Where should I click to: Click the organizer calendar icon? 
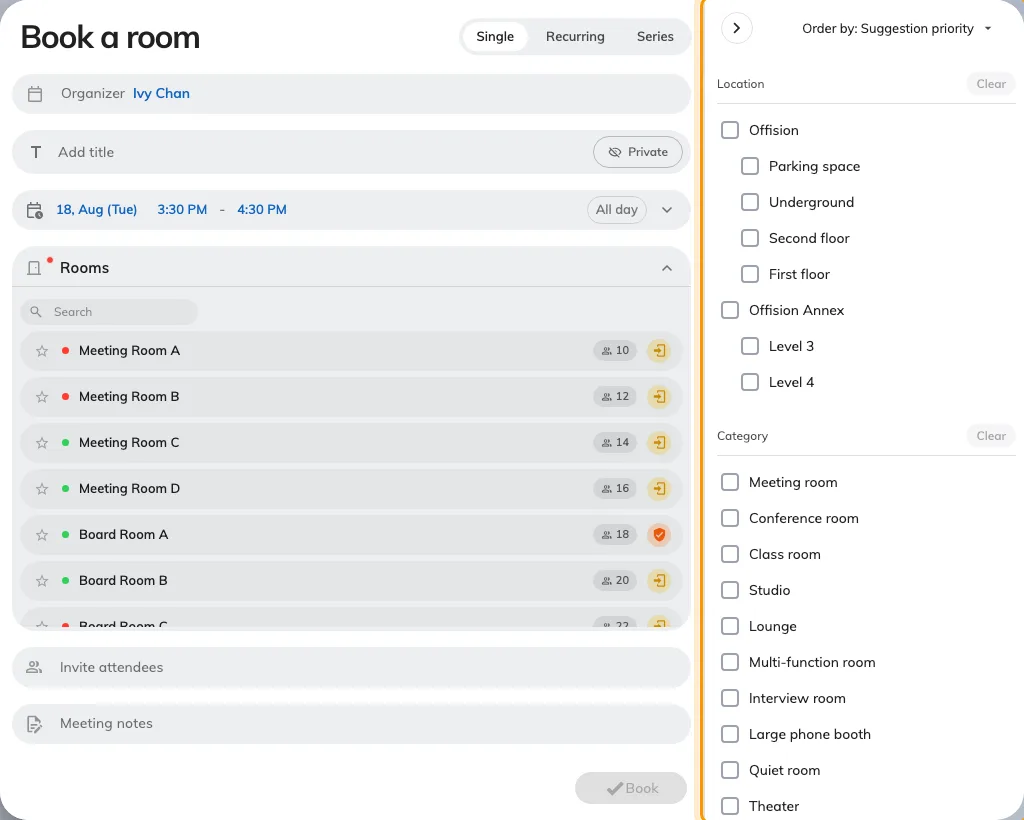(x=35, y=94)
